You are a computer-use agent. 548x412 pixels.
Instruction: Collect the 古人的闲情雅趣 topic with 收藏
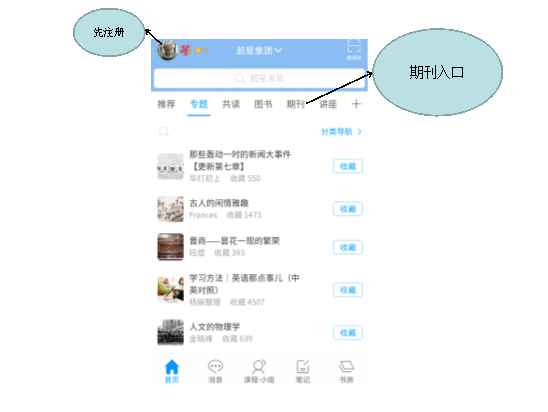click(348, 209)
